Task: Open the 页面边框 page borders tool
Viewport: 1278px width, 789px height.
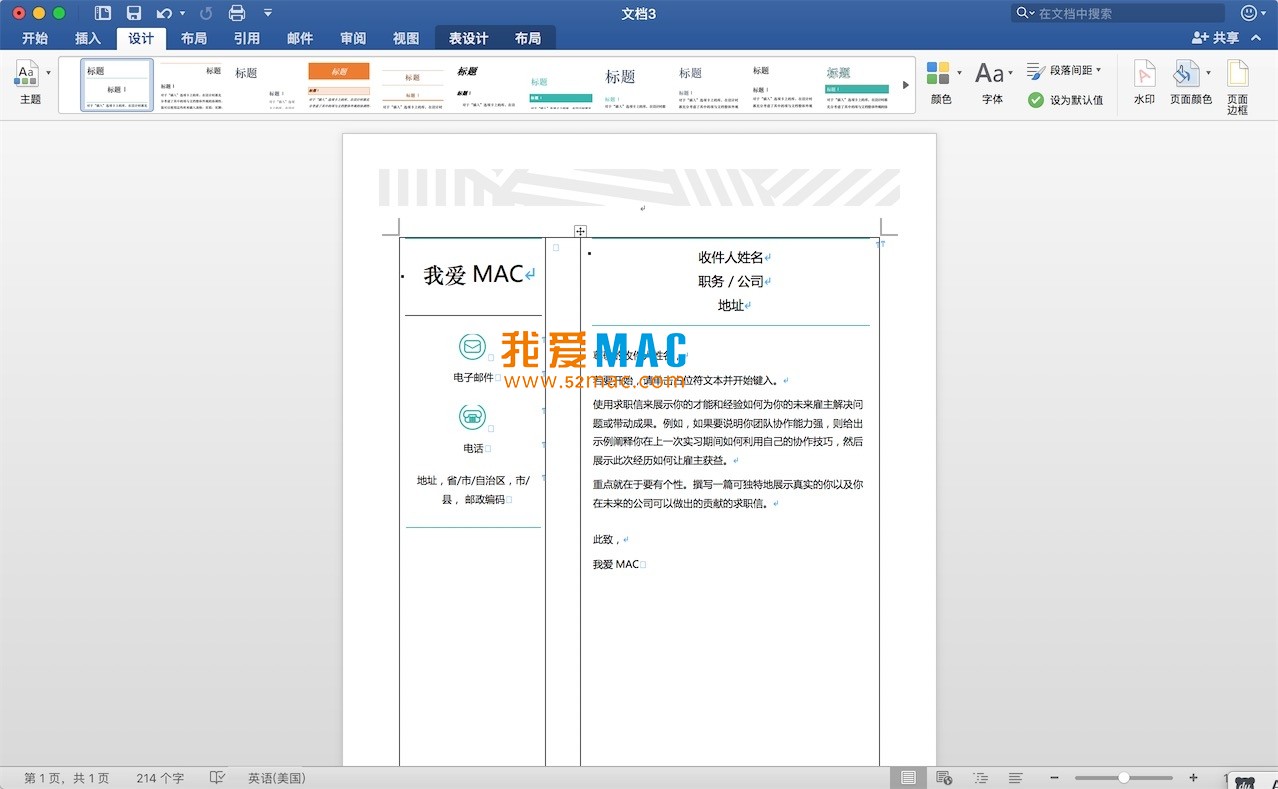Action: pos(1238,86)
